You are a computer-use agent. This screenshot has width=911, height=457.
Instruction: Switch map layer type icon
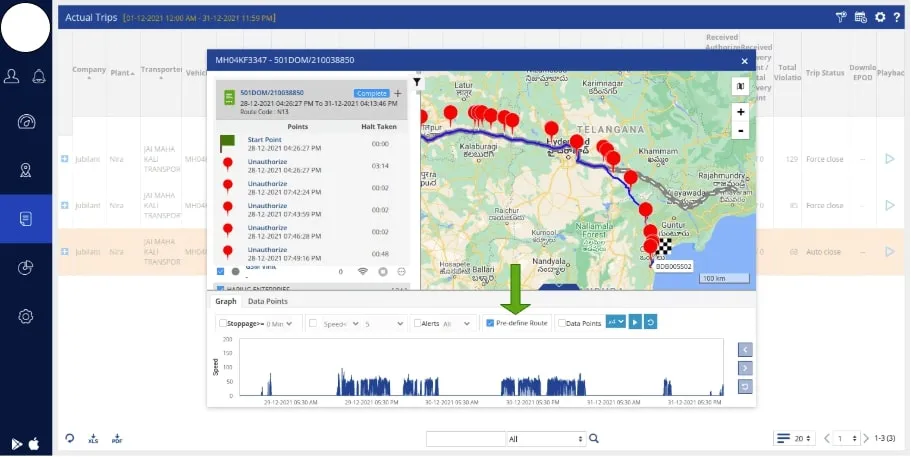(740, 87)
